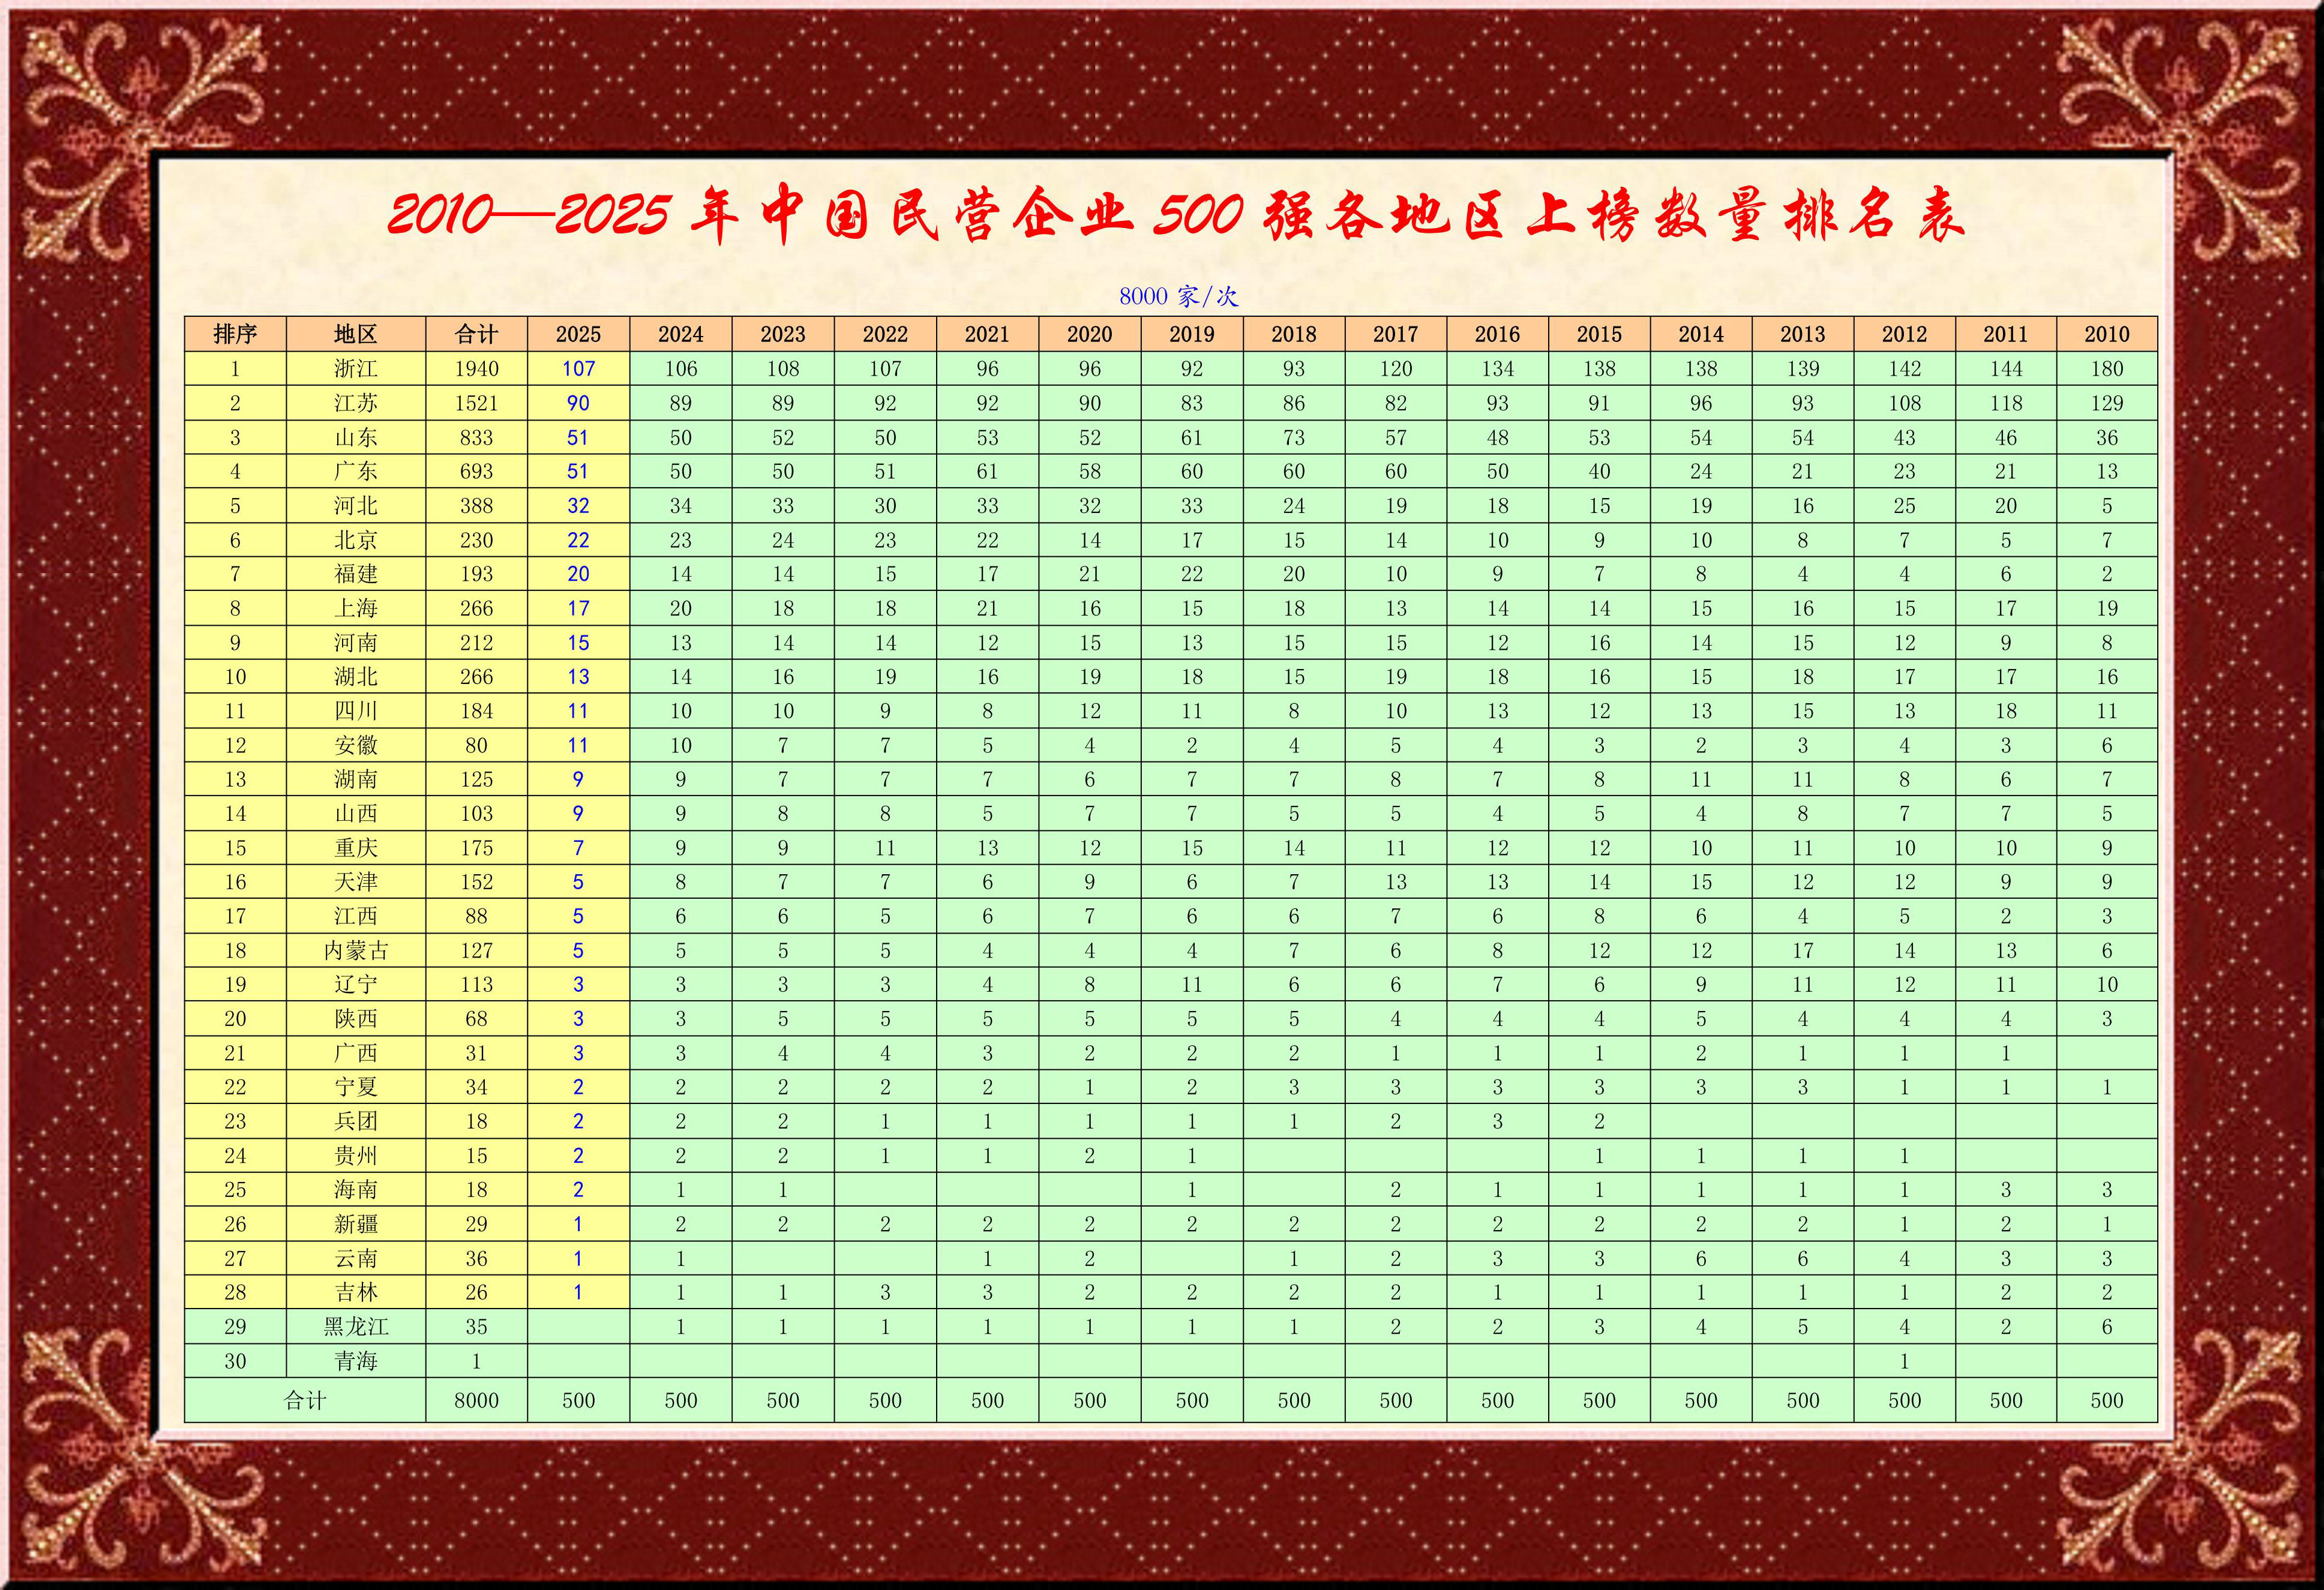Select the 2025 year column header
The height and width of the screenshot is (1590, 2324).
(578, 334)
